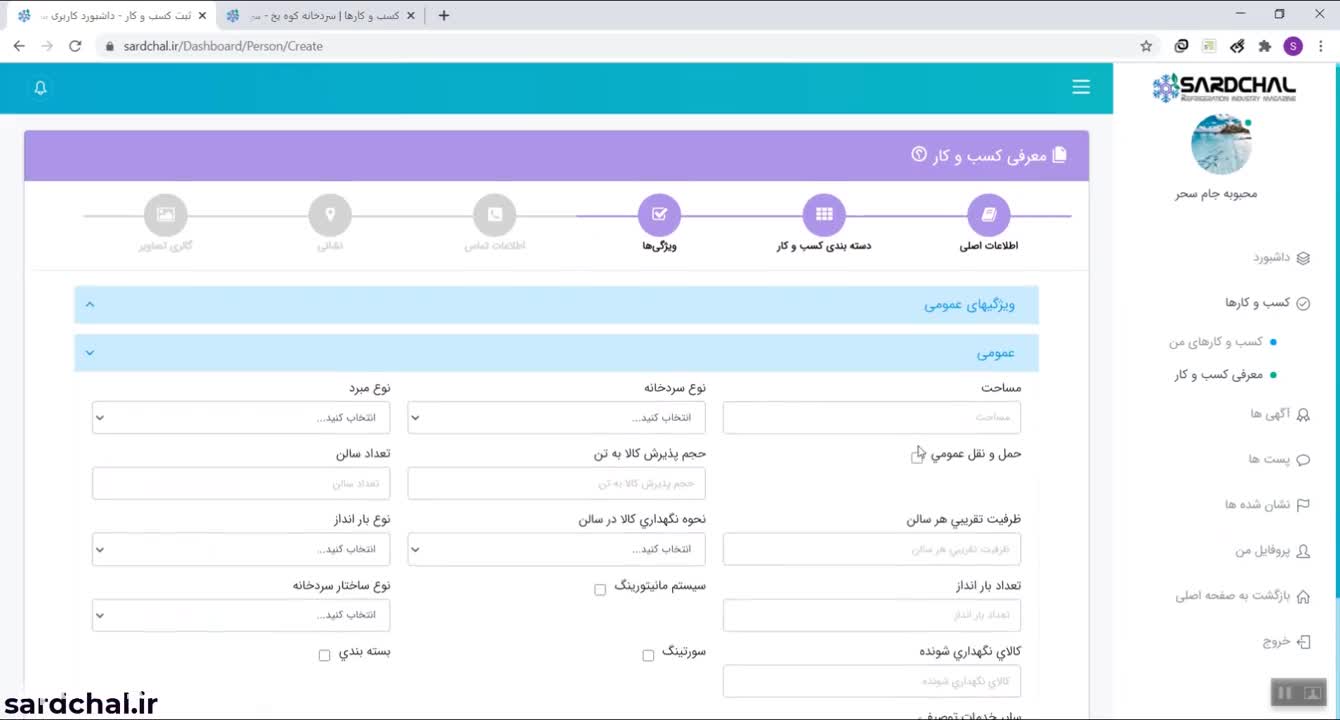The width and height of the screenshot is (1340, 720).
Task: Enable the سیستم مانیتورینگ checkbox
Action: tap(600, 589)
